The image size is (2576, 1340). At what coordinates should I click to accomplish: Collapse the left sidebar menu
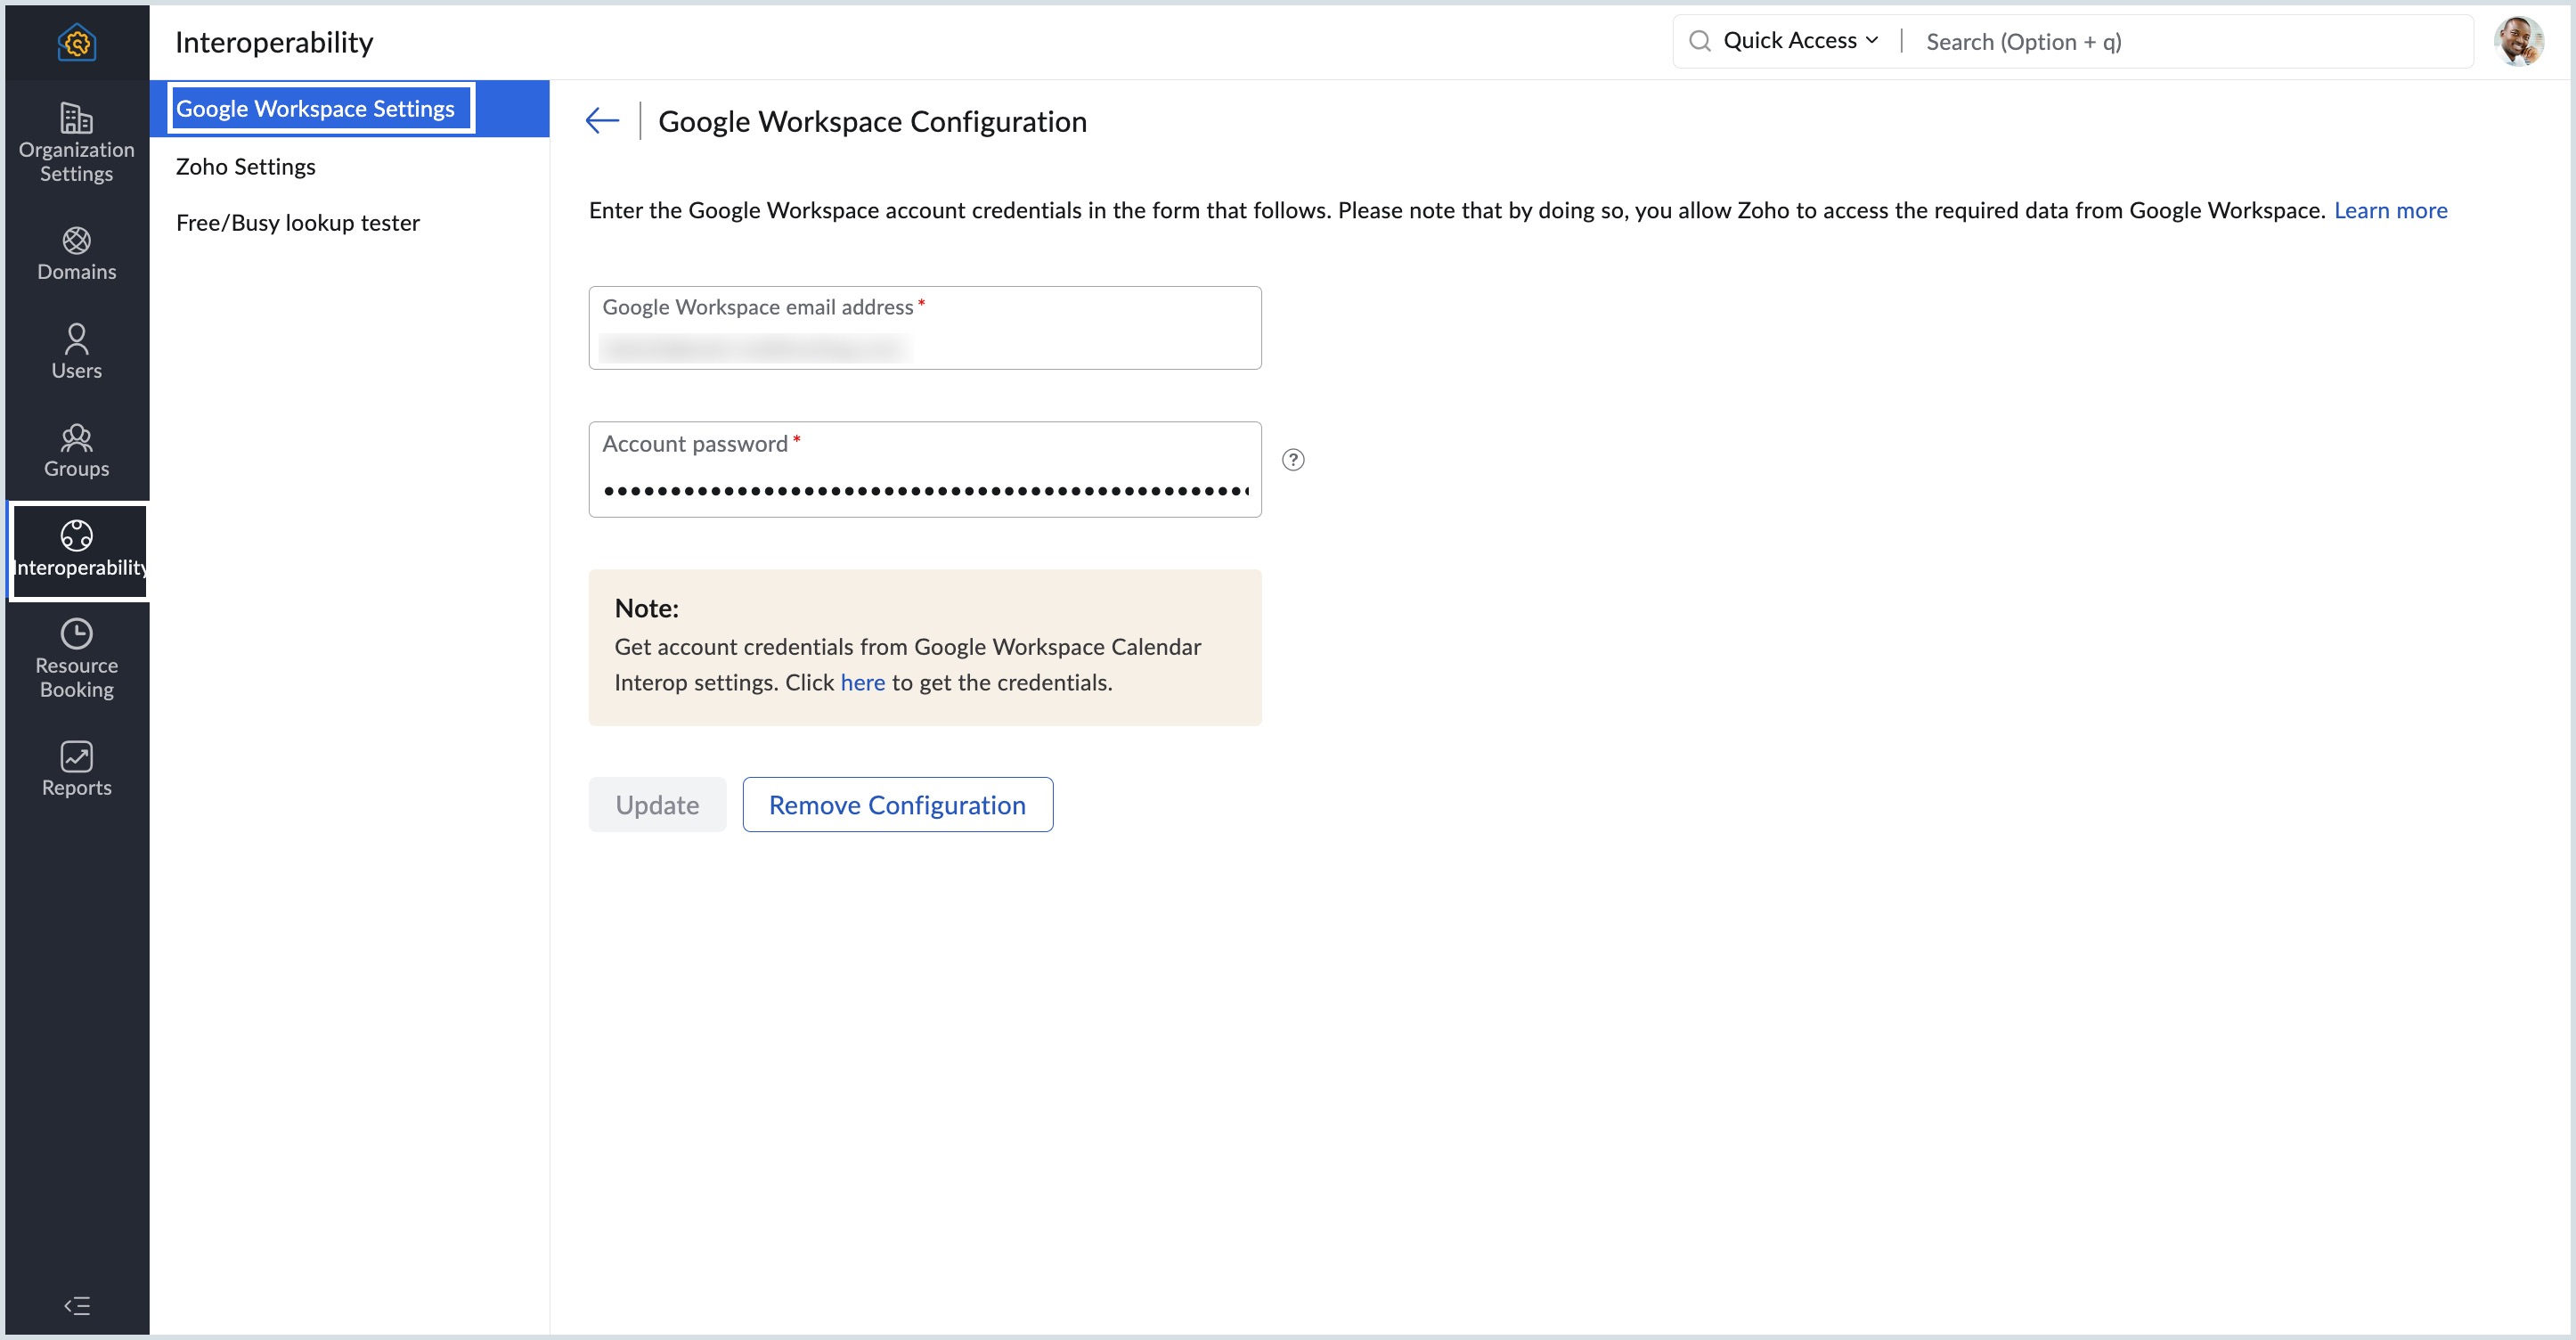(77, 1305)
